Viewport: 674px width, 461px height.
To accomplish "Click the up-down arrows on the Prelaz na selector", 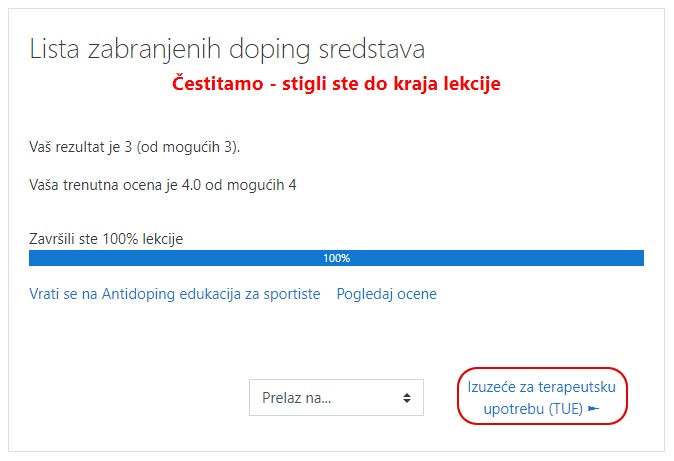I will (406, 398).
